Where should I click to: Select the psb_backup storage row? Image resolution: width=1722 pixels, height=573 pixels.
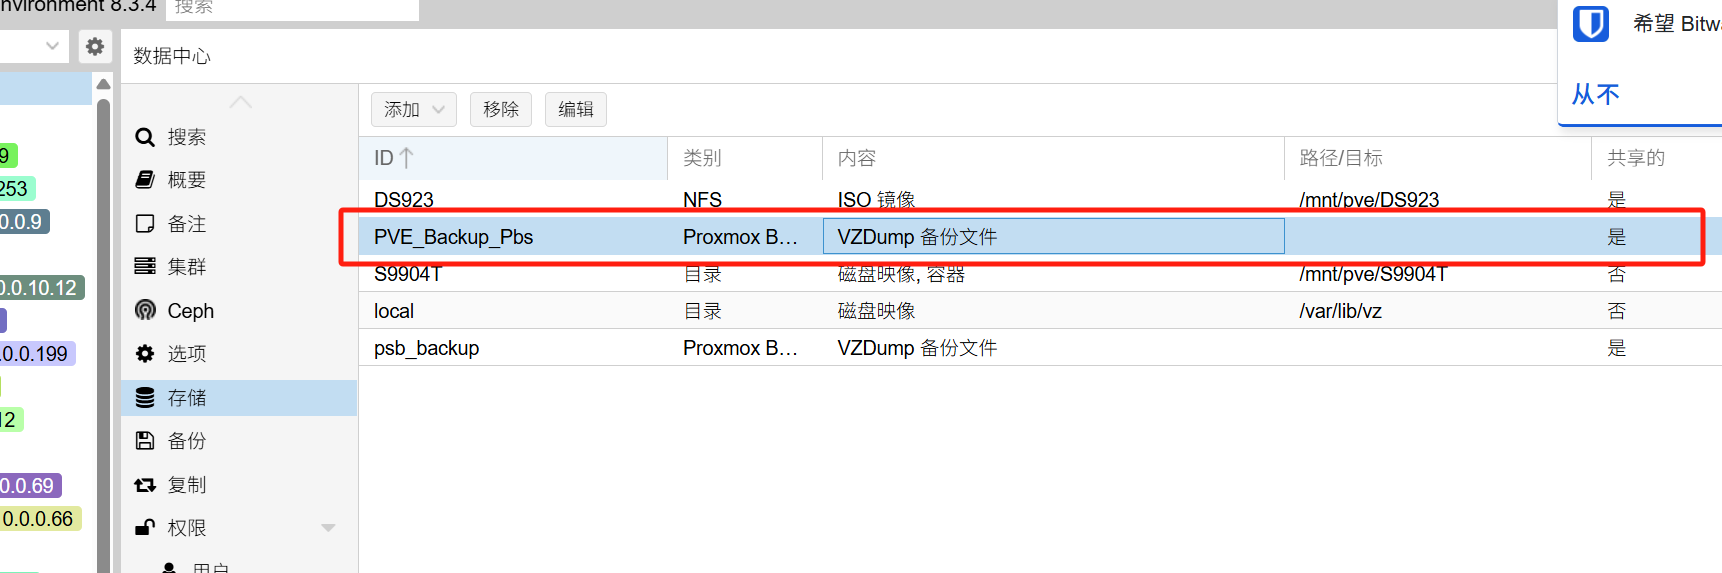tap(427, 348)
